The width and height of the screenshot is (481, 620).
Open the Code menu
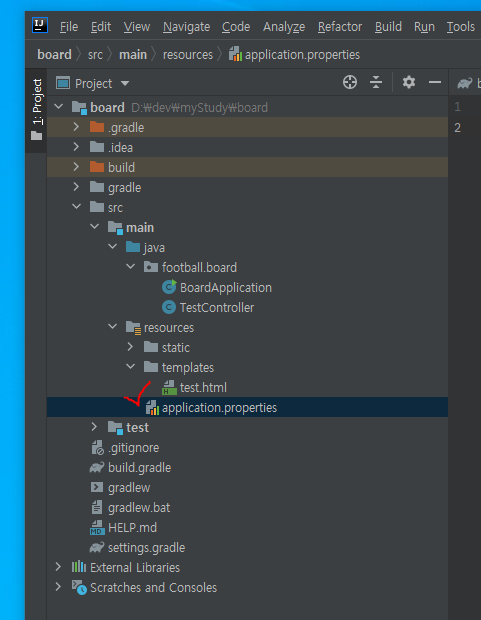(x=236, y=26)
